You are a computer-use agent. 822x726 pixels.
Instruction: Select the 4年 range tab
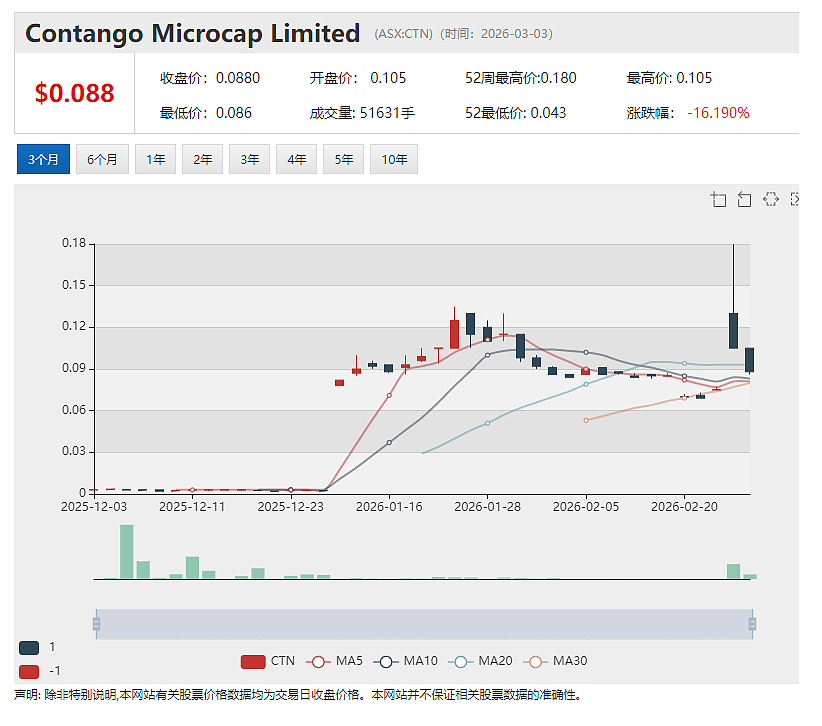(296, 159)
